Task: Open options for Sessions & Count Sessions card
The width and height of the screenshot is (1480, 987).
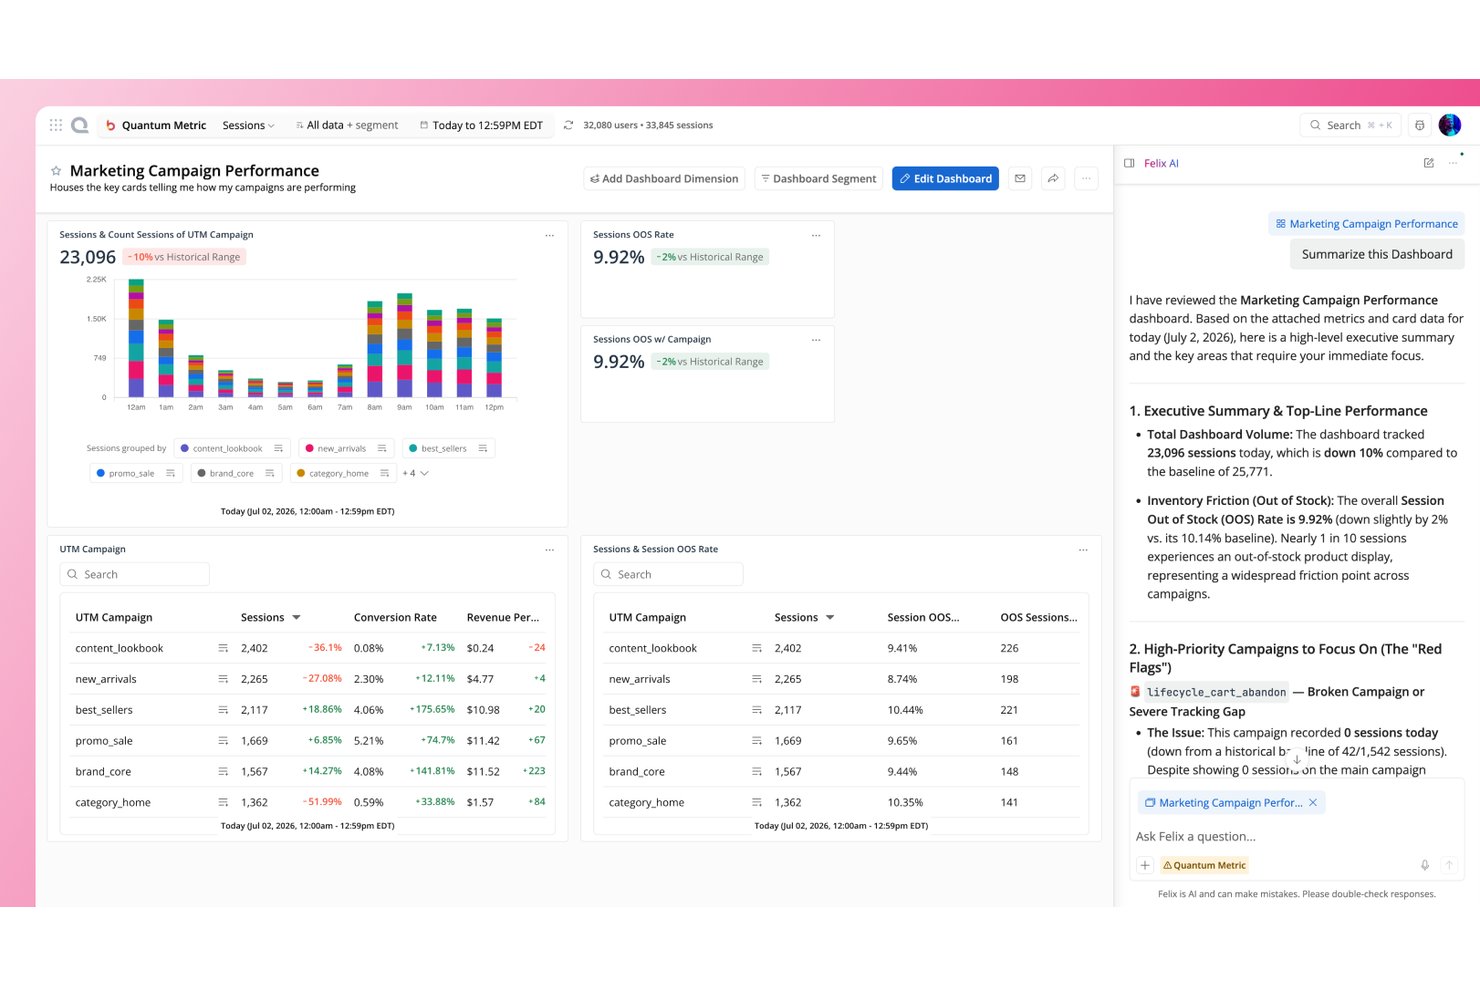Action: [549, 235]
